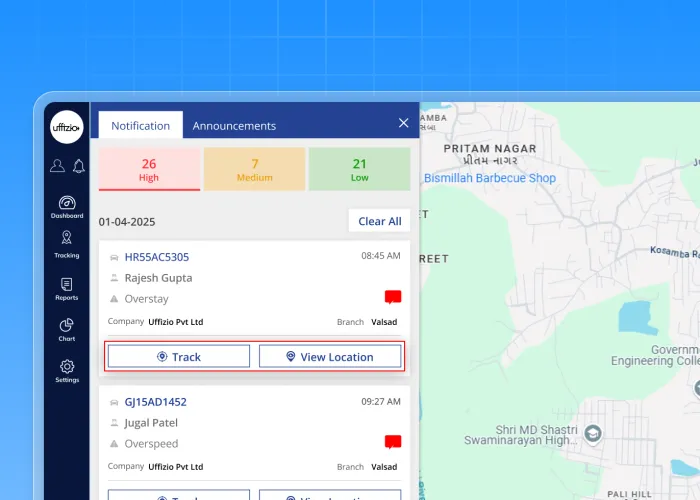Image resolution: width=700 pixels, height=500 pixels.
Task: Close the notification panel
Action: [403, 123]
